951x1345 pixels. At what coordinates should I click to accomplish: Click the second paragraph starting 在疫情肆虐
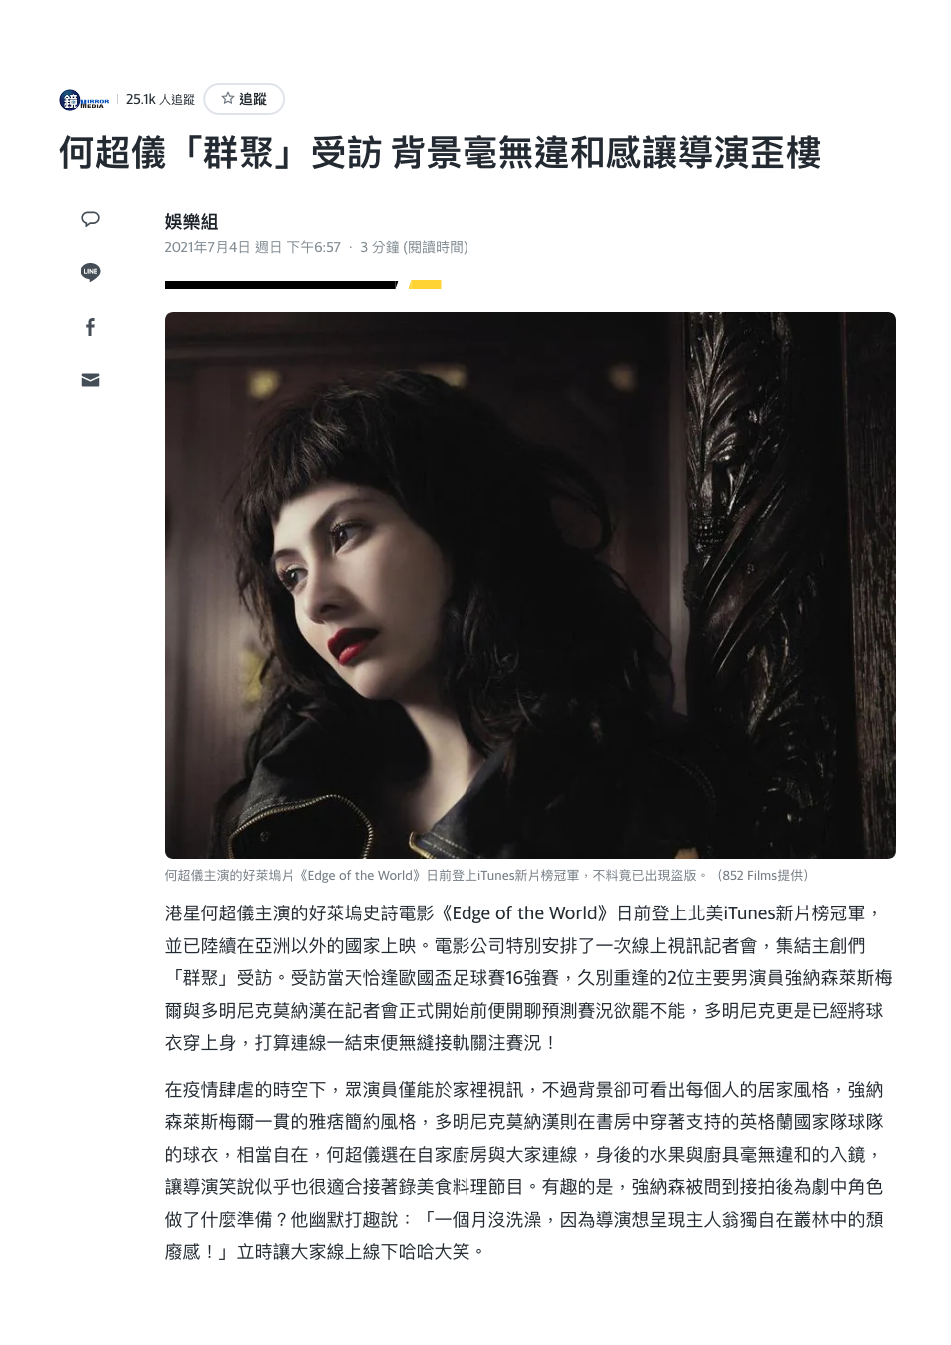coord(525,1171)
